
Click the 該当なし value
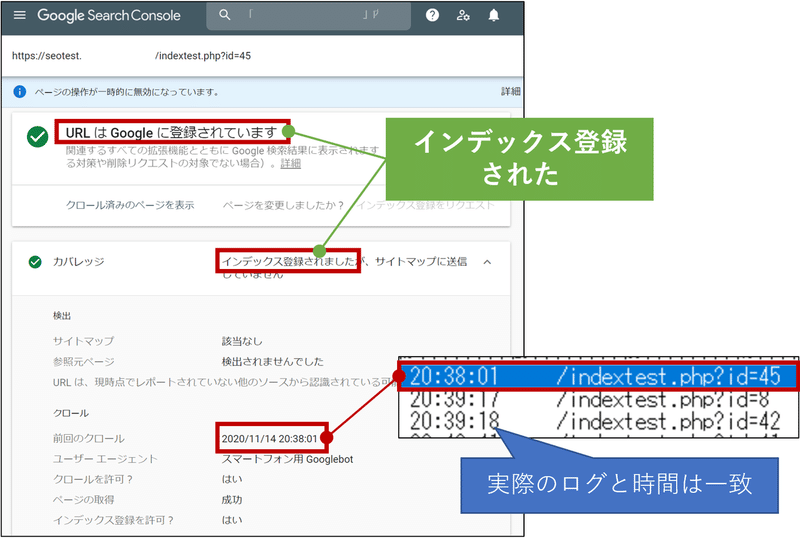click(x=242, y=341)
